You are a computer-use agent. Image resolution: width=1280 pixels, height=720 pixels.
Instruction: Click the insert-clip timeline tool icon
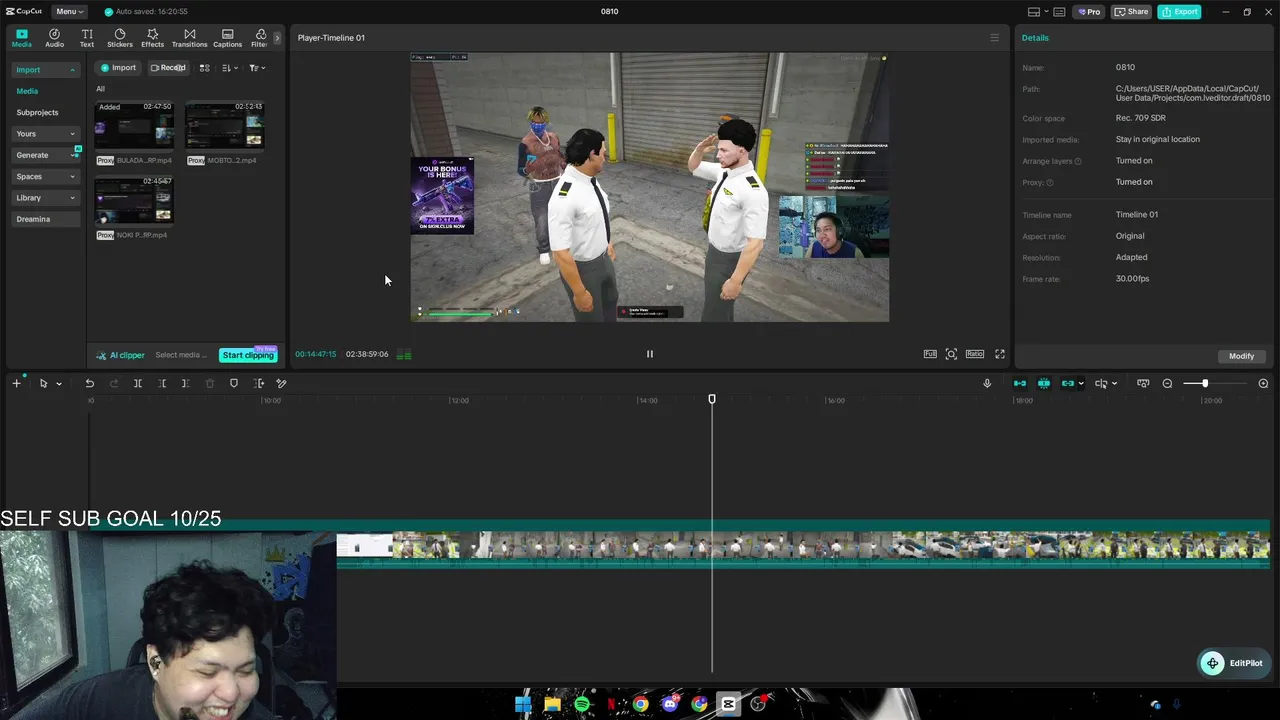tap(259, 384)
